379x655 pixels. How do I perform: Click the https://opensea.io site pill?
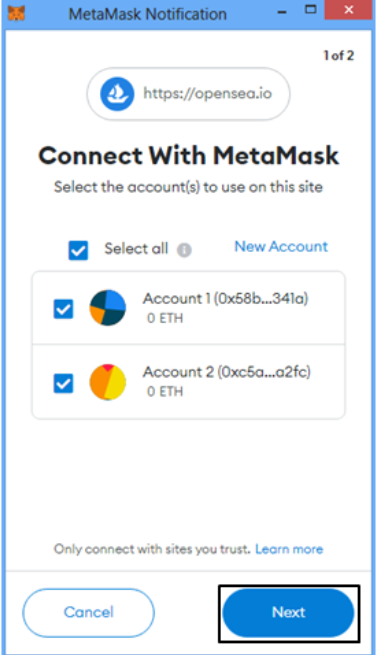pyautogui.click(x=188, y=94)
